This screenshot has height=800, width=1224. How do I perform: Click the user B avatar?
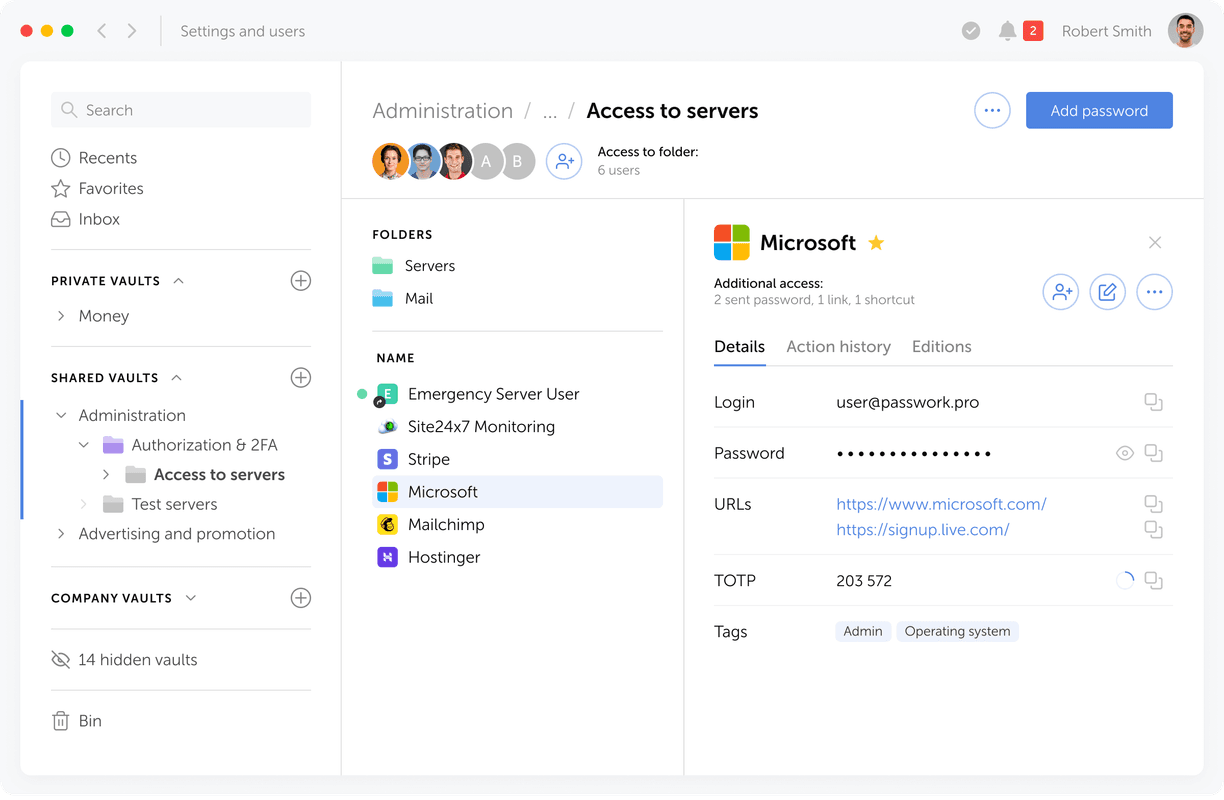pos(518,161)
